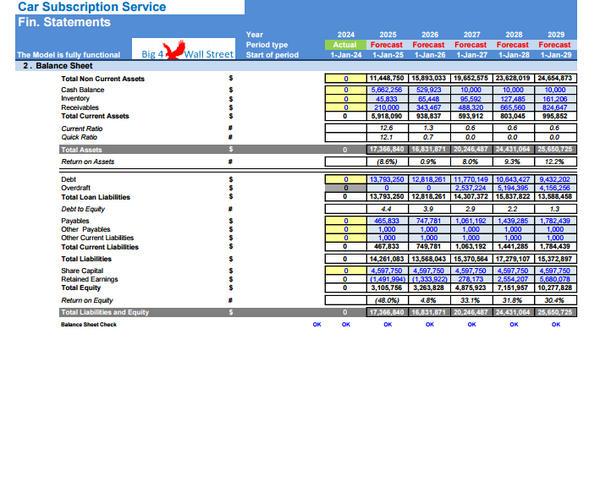Select the Payables 2026 value cell
Viewport: 600px width, 504px height.
(x=429, y=220)
